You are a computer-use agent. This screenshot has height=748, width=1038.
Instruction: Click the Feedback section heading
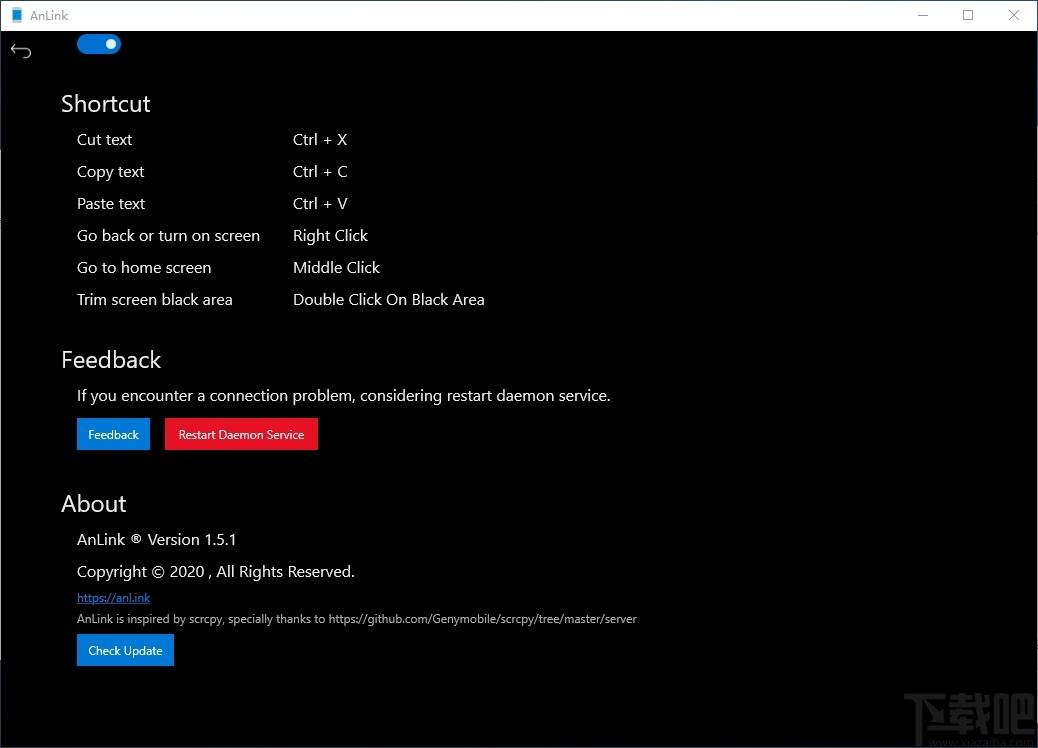[x=111, y=360]
